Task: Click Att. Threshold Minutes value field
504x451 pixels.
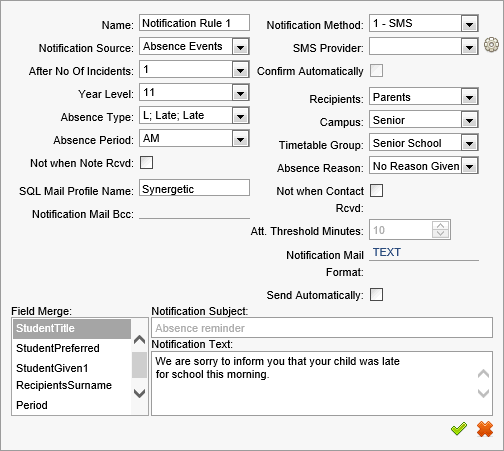Action: tap(401, 230)
